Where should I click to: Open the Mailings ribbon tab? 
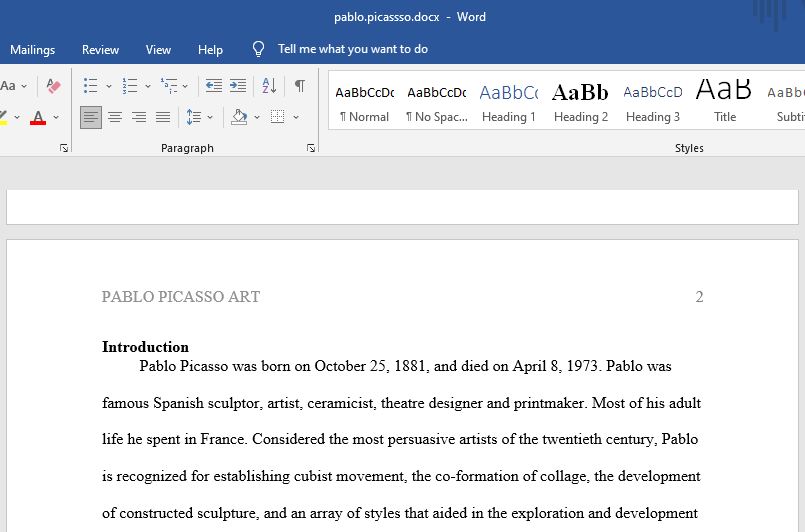click(32, 50)
